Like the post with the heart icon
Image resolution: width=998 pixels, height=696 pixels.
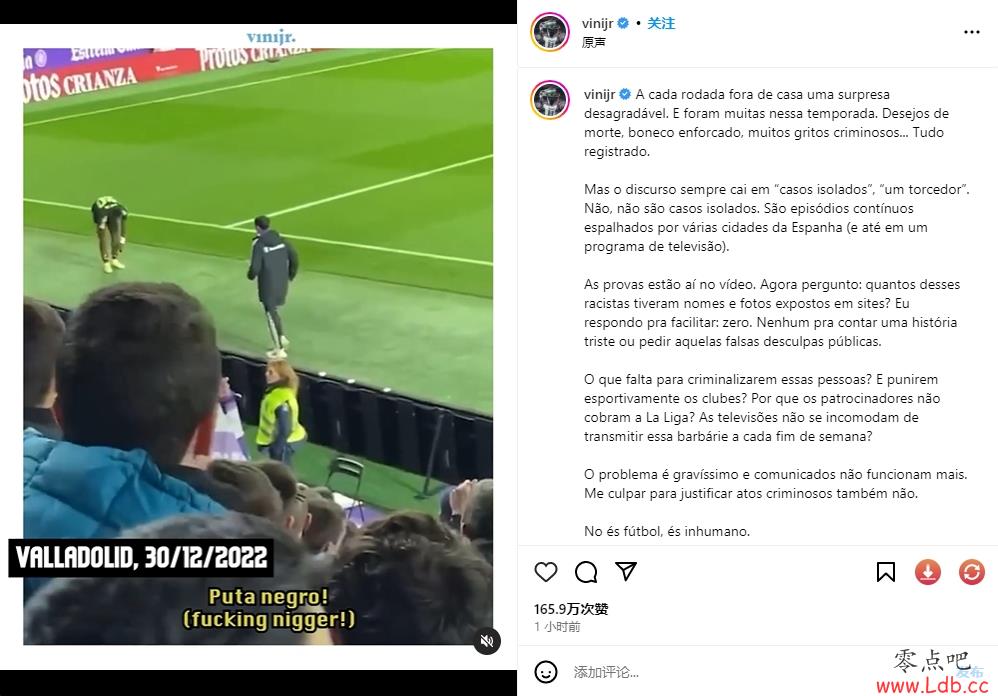tap(545, 572)
